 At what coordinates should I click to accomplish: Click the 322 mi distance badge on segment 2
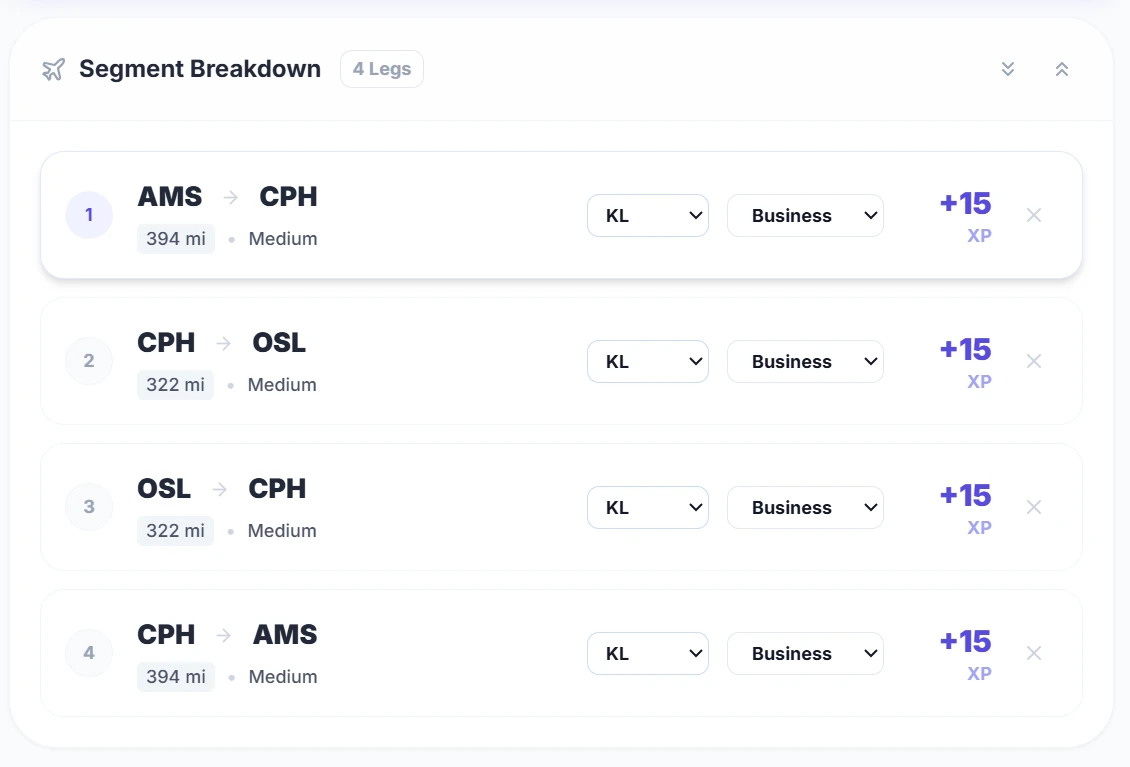point(175,384)
